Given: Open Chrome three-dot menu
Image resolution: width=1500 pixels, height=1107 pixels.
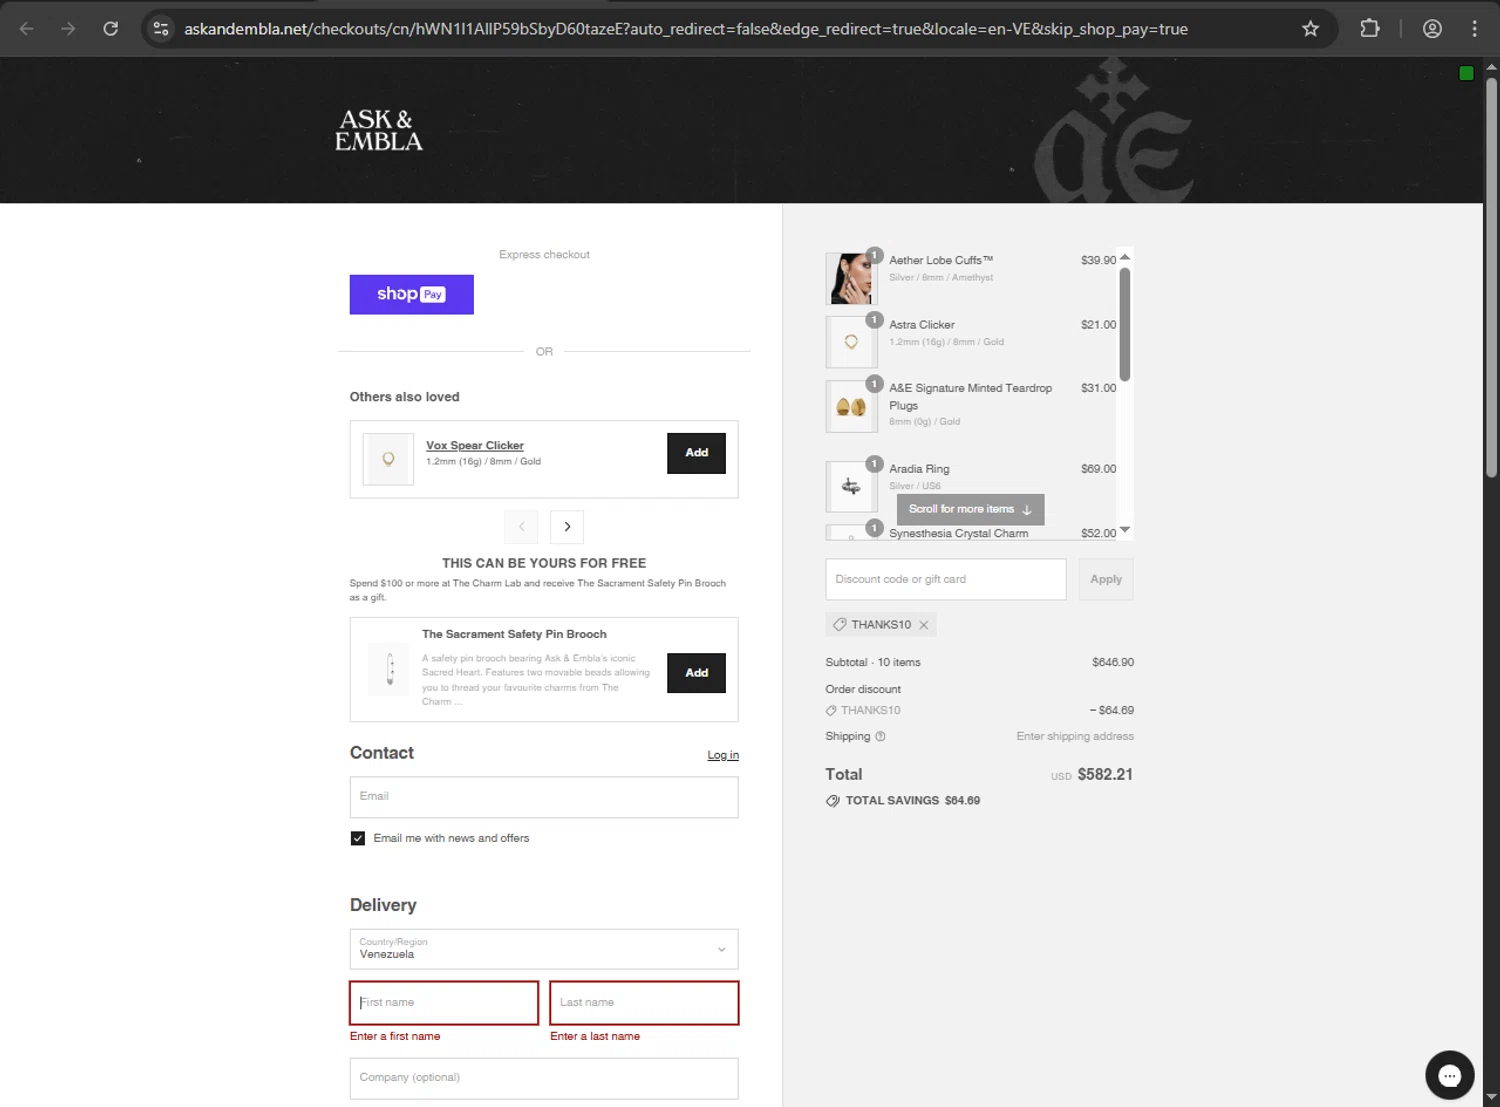Looking at the screenshot, I should coord(1474,29).
